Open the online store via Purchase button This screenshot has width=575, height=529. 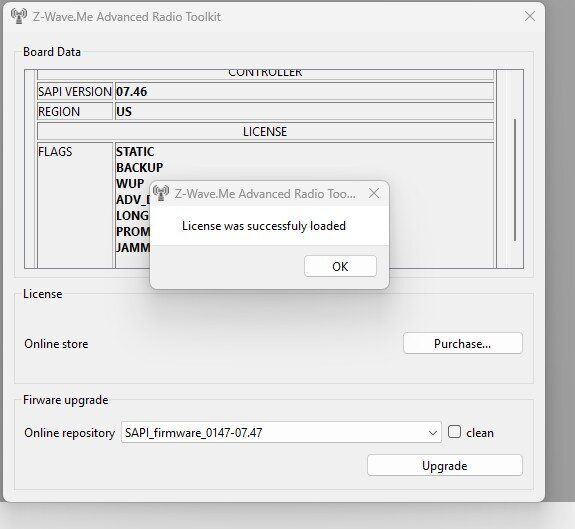click(462, 343)
